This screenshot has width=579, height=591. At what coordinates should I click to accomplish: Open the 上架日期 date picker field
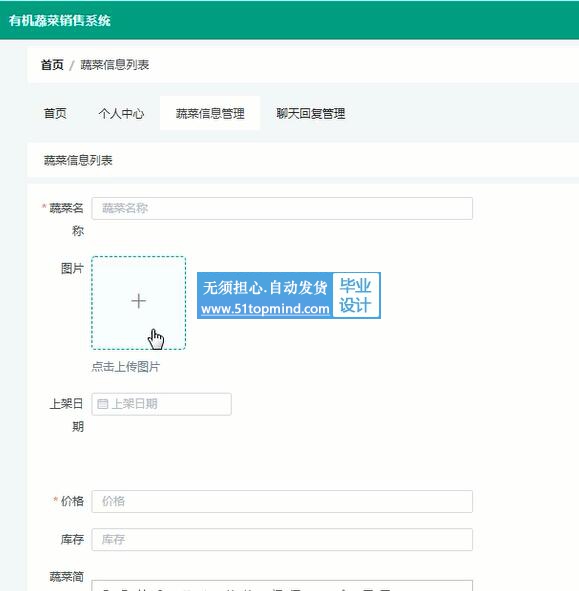point(161,404)
